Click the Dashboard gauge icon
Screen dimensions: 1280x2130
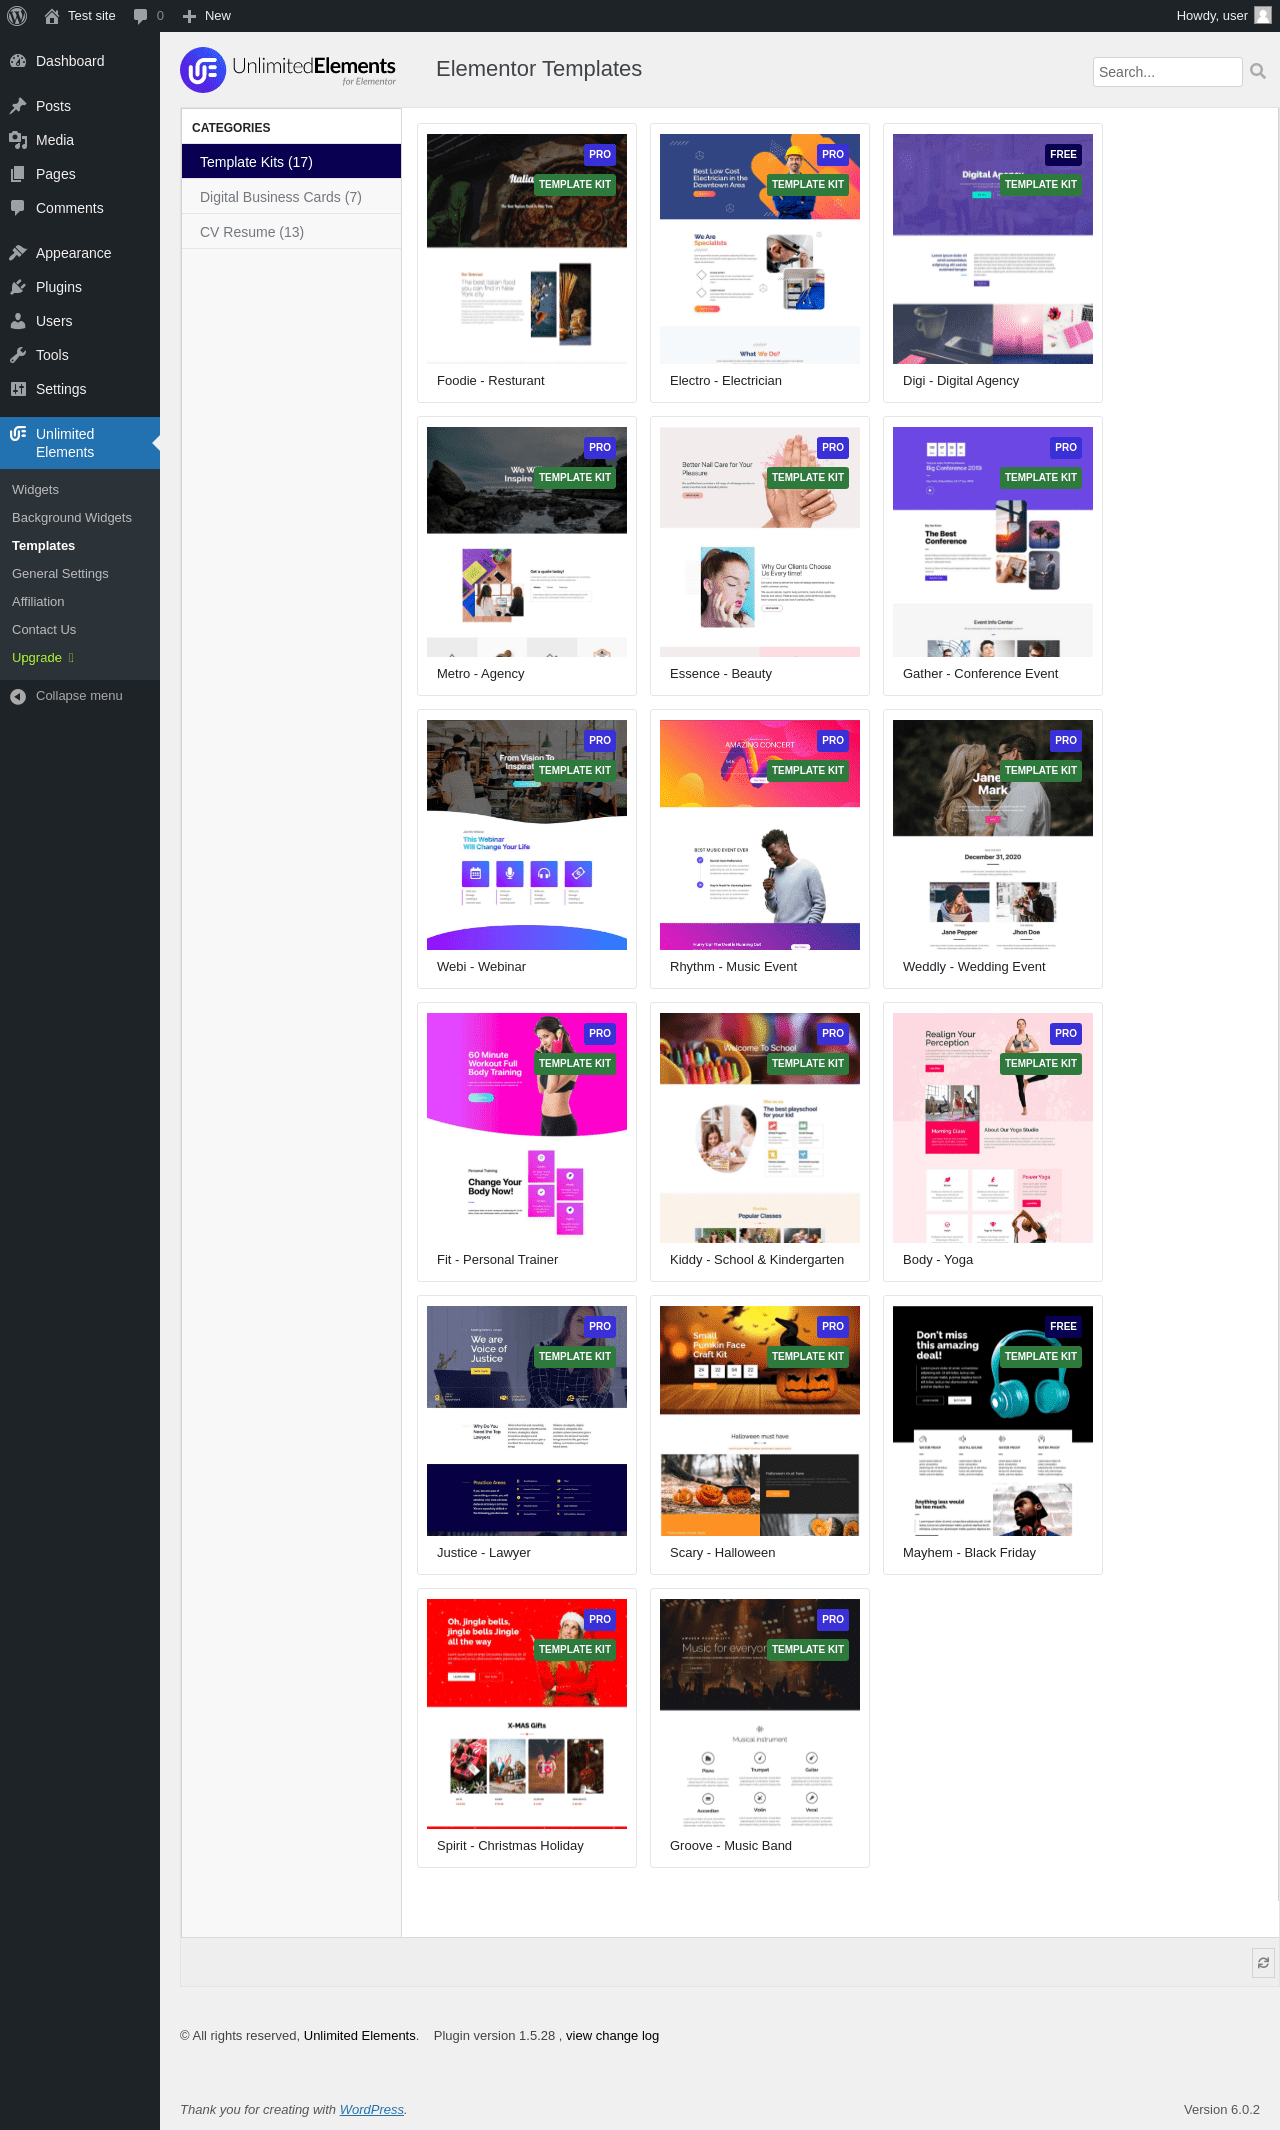tap(18, 61)
